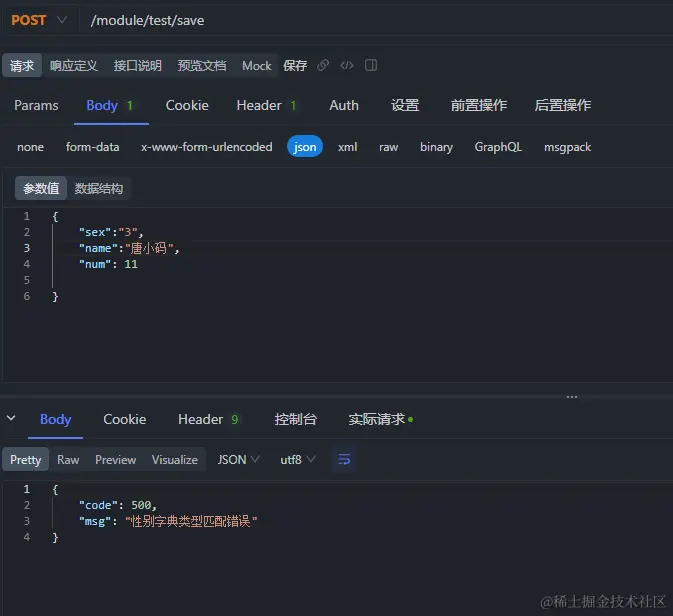Select the binary body type

(x=436, y=147)
